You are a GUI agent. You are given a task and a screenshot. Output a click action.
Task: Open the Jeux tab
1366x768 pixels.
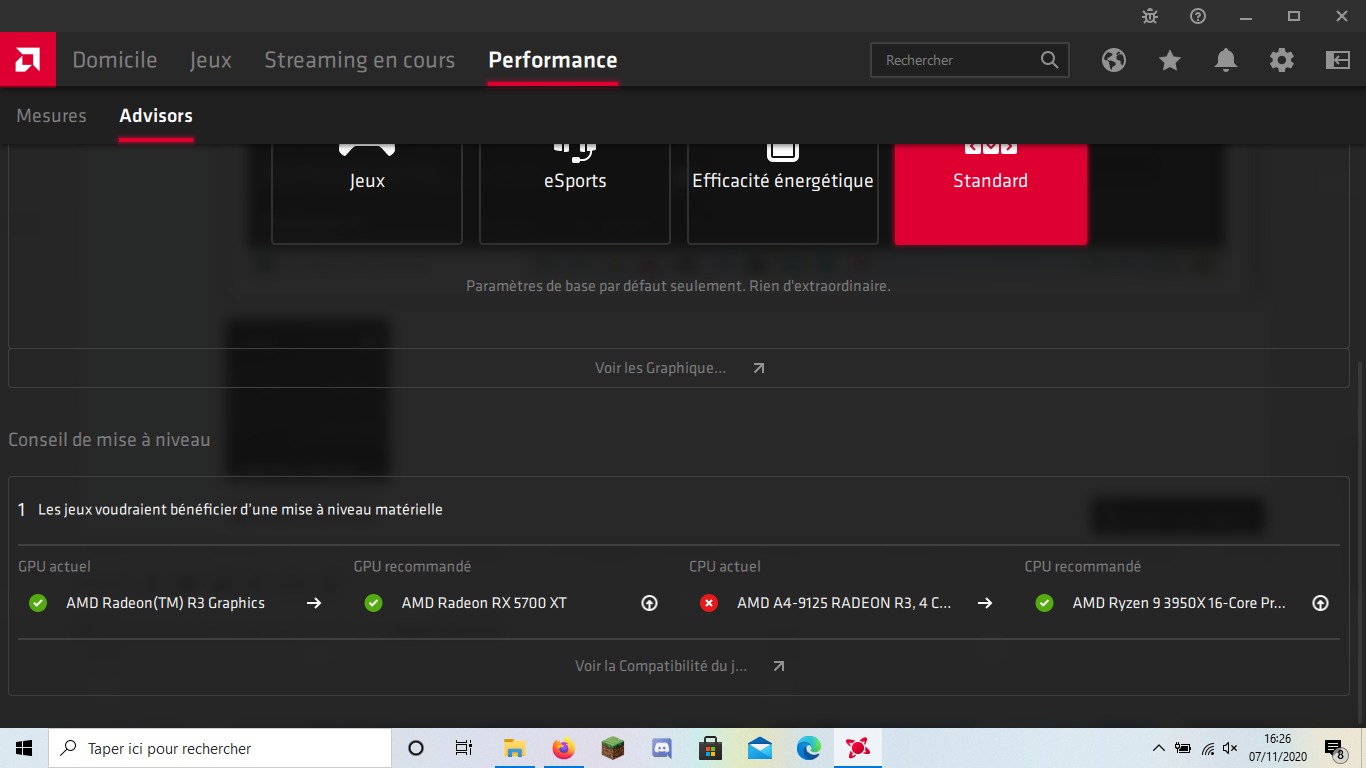pyautogui.click(x=211, y=60)
